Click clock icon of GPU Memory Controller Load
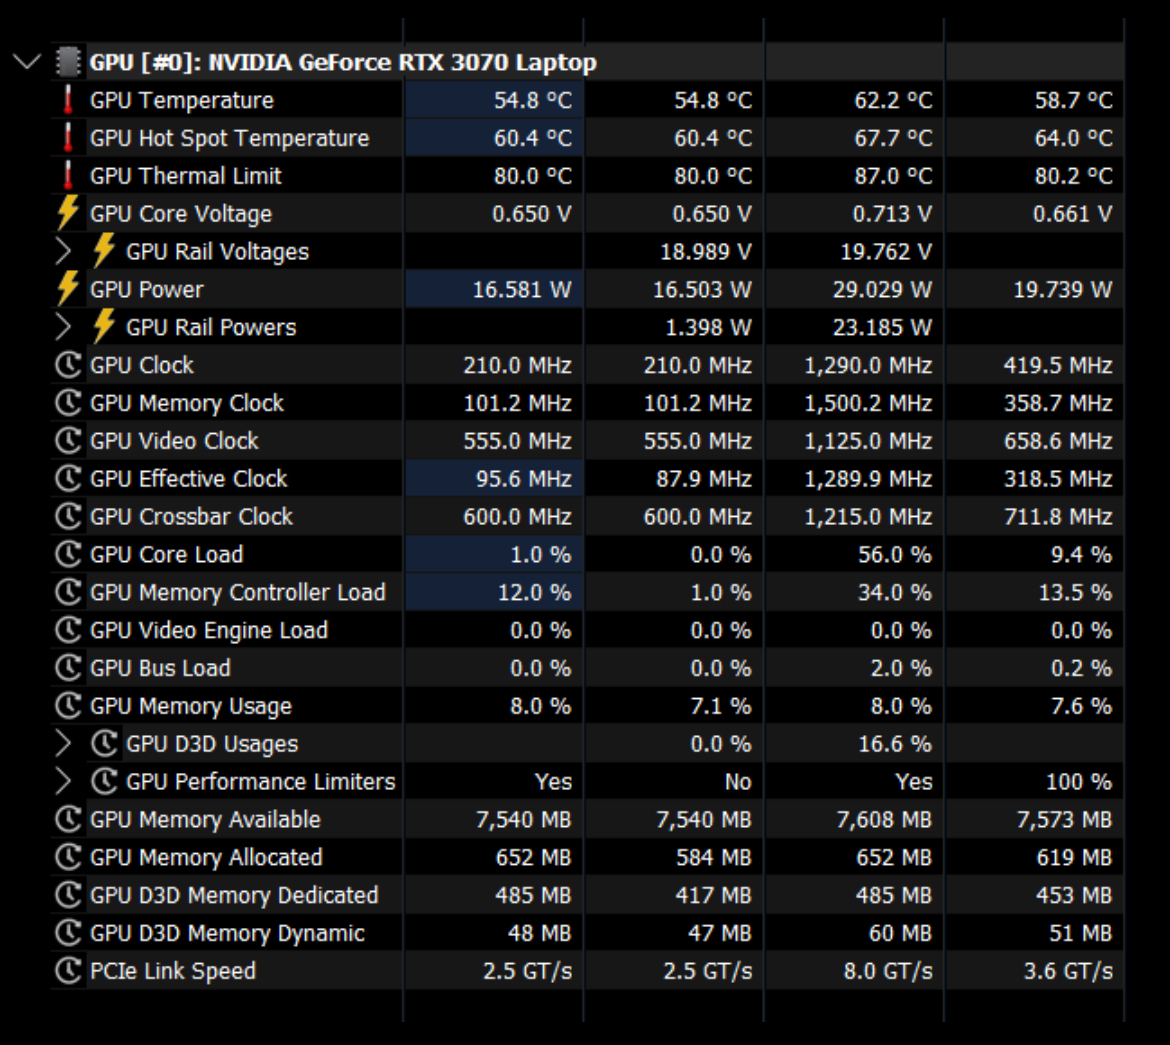1170x1045 pixels. pos(68,592)
